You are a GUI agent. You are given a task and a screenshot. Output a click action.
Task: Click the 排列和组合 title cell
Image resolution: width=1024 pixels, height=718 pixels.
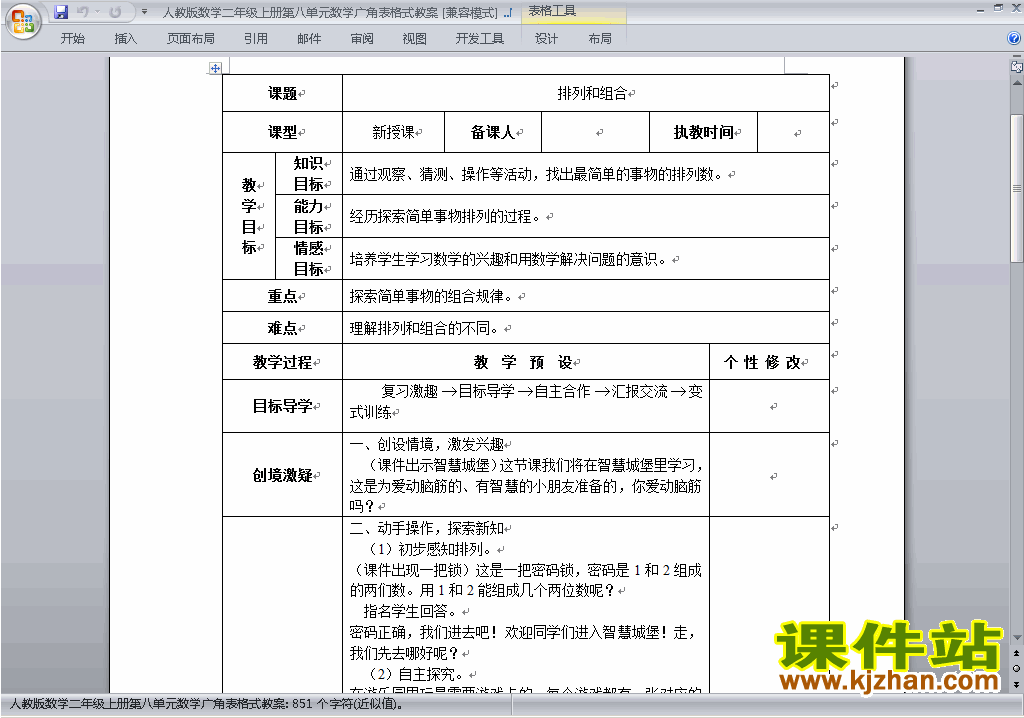click(x=586, y=93)
